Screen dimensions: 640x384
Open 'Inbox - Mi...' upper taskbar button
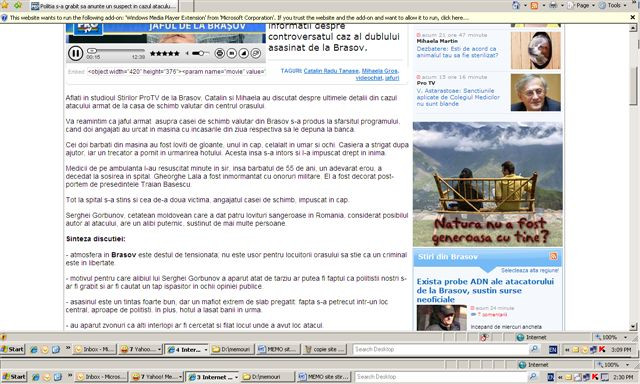(95, 349)
